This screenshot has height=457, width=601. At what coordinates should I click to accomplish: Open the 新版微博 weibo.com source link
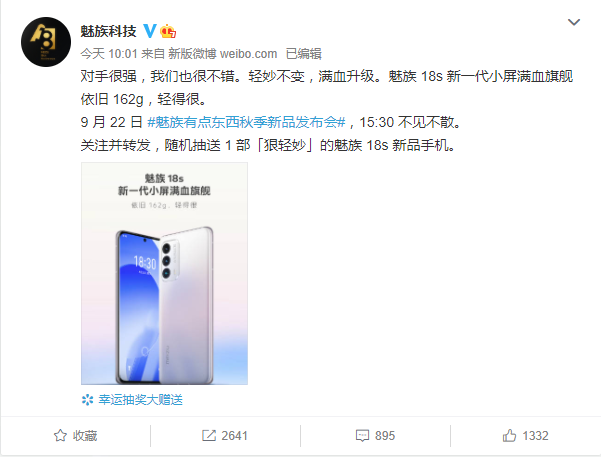223,54
